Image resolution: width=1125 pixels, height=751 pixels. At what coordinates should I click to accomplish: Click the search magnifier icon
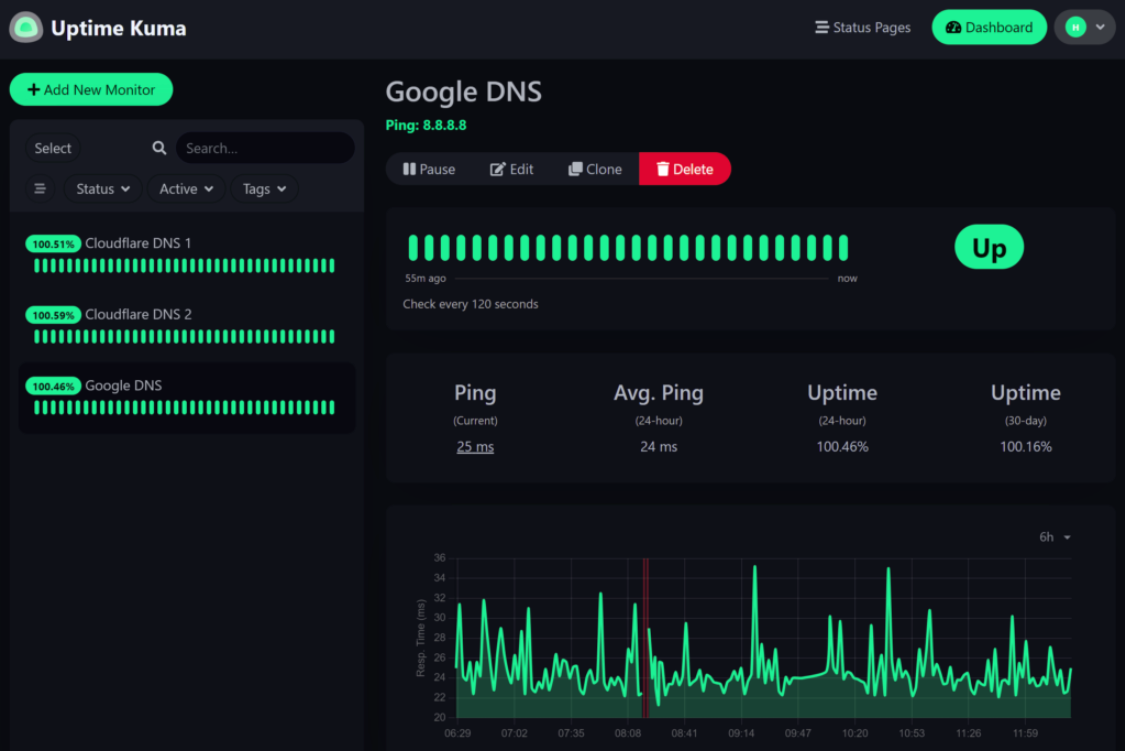159,148
